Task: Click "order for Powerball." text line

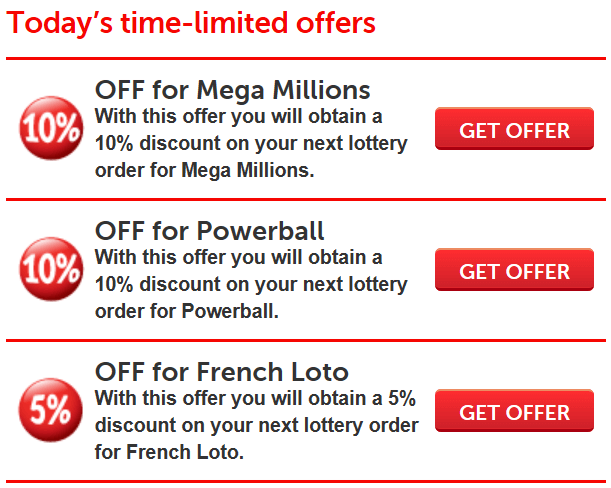Action: pos(187,311)
